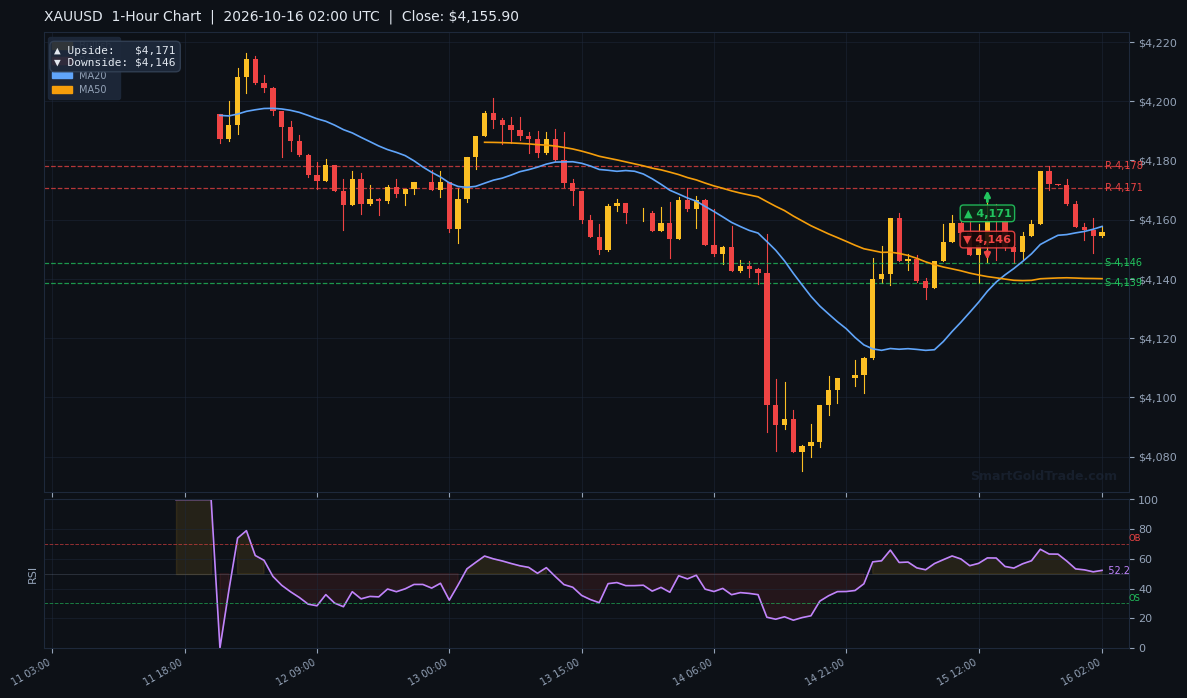Click the 'XAUUSD 1-Hour Chart' title text

click(x=123, y=17)
